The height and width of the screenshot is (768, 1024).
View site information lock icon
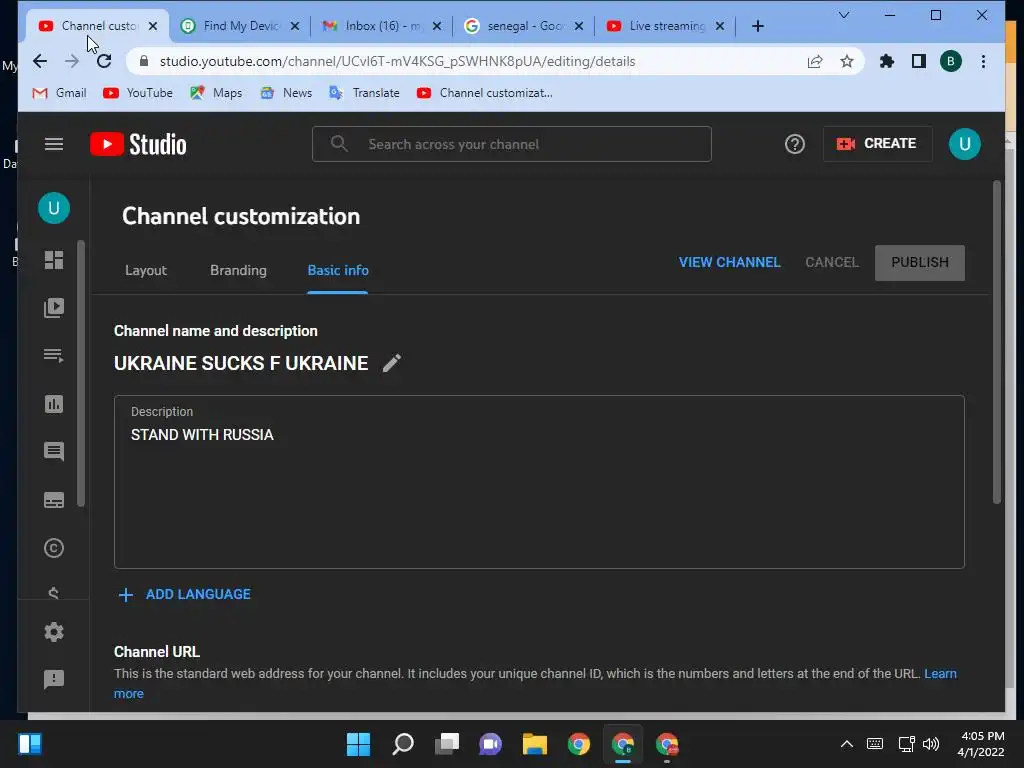point(144,61)
